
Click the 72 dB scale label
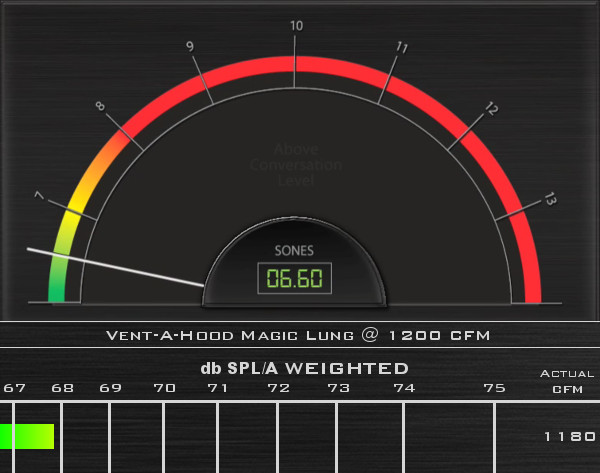(x=279, y=388)
